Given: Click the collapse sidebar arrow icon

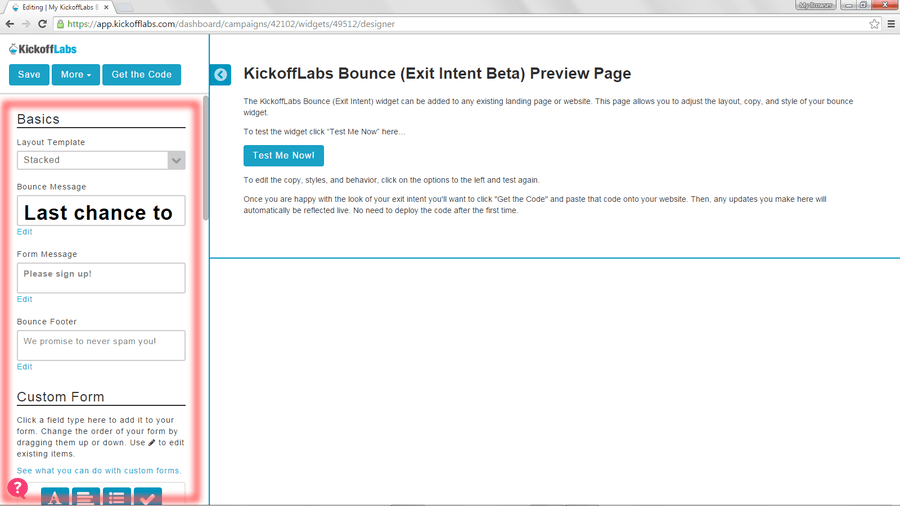Looking at the screenshot, I should click(x=220, y=75).
